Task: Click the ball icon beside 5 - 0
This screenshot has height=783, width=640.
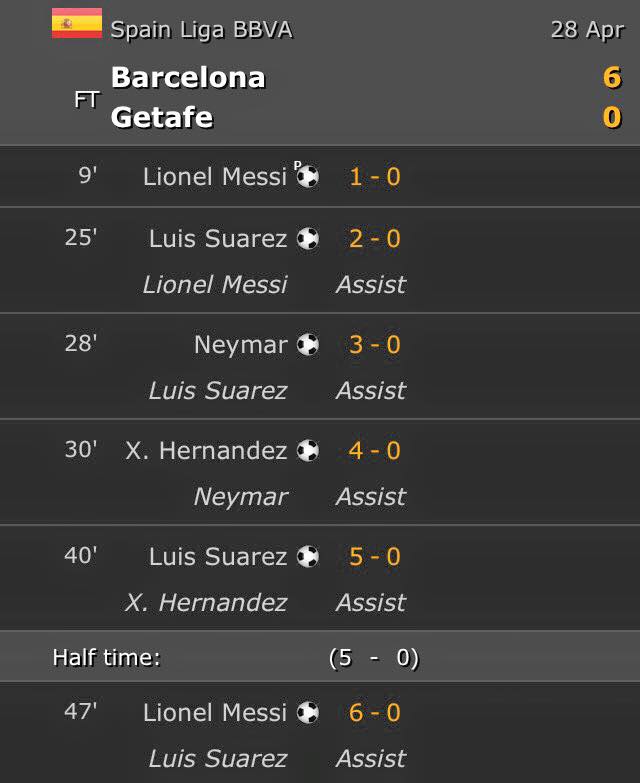Action: pyautogui.click(x=308, y=557)
